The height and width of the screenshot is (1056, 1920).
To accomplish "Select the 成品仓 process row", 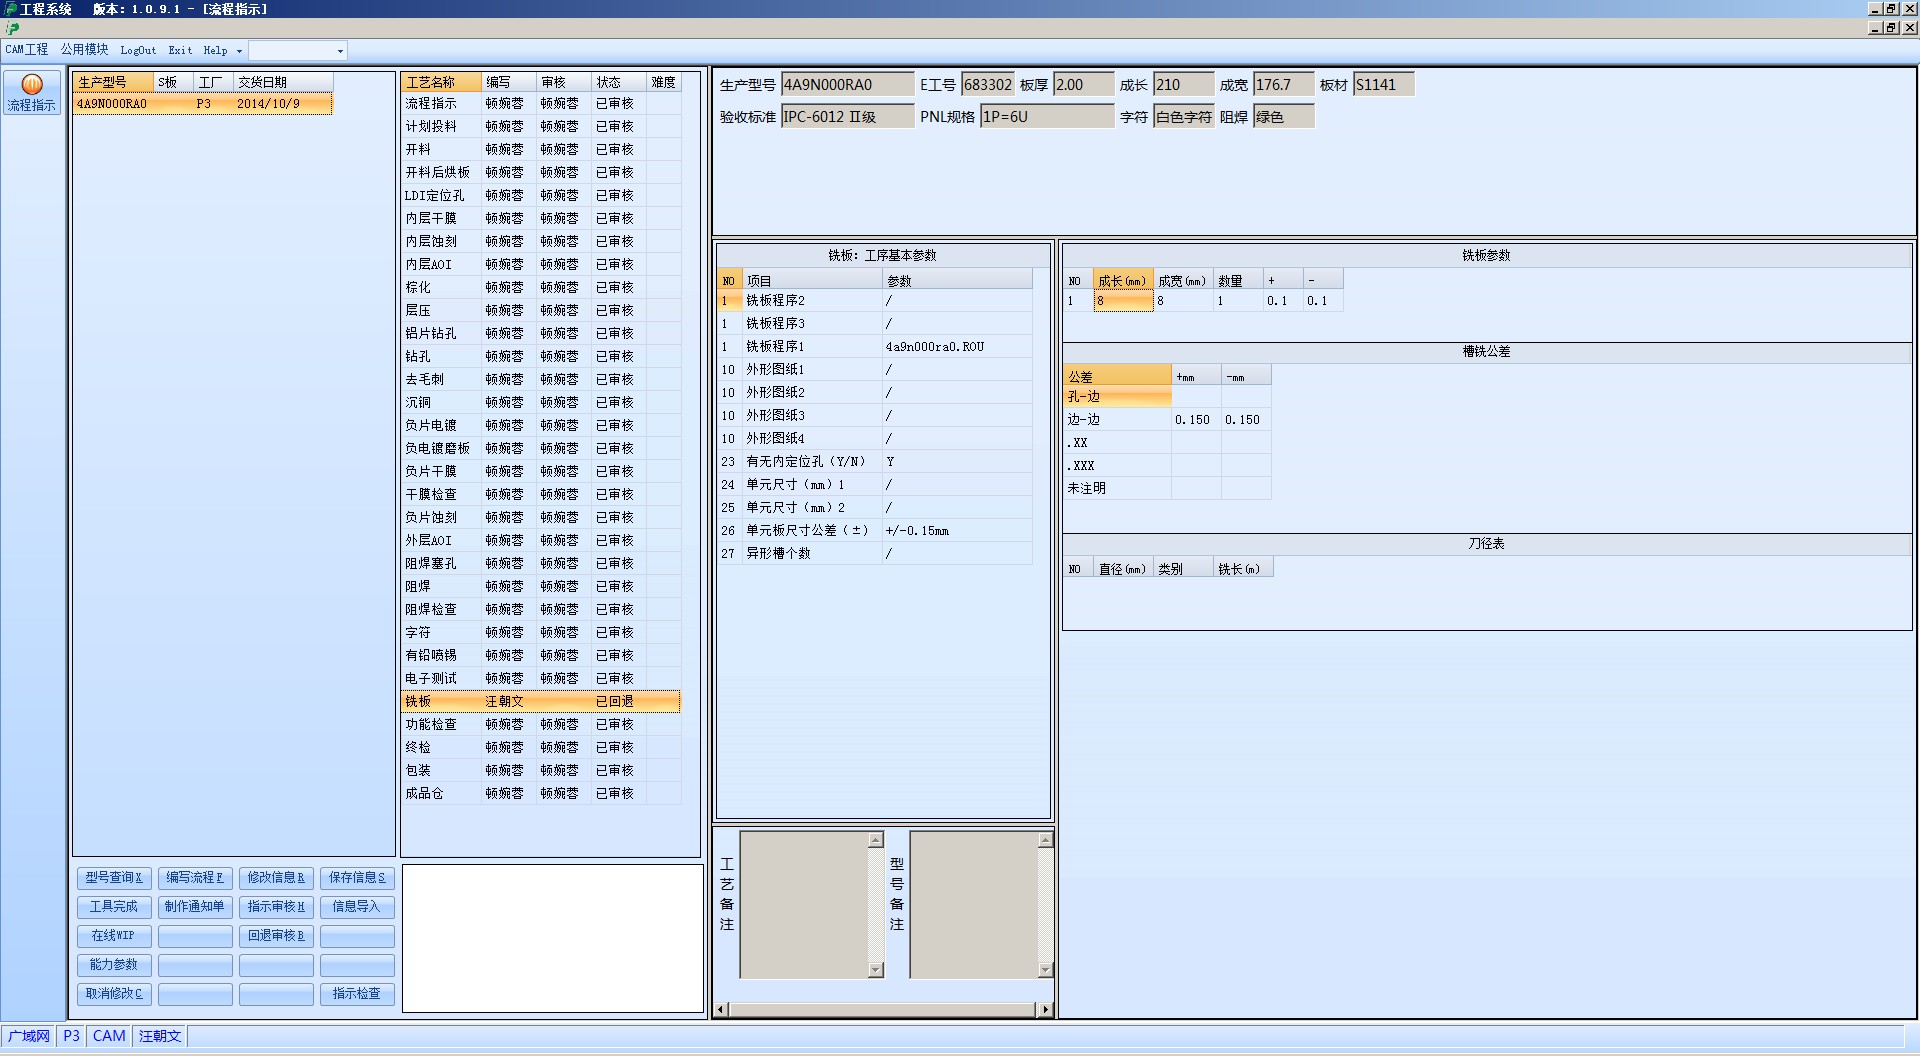I will click(x=540, y=794).
